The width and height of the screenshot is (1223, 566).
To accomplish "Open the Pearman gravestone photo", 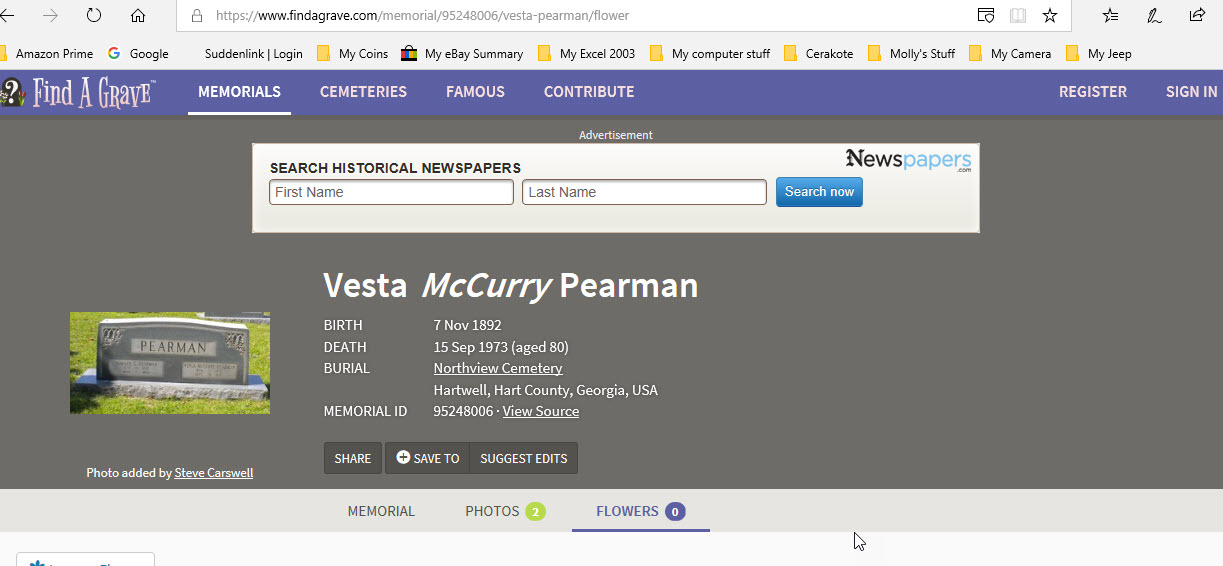I will (170, 363).
